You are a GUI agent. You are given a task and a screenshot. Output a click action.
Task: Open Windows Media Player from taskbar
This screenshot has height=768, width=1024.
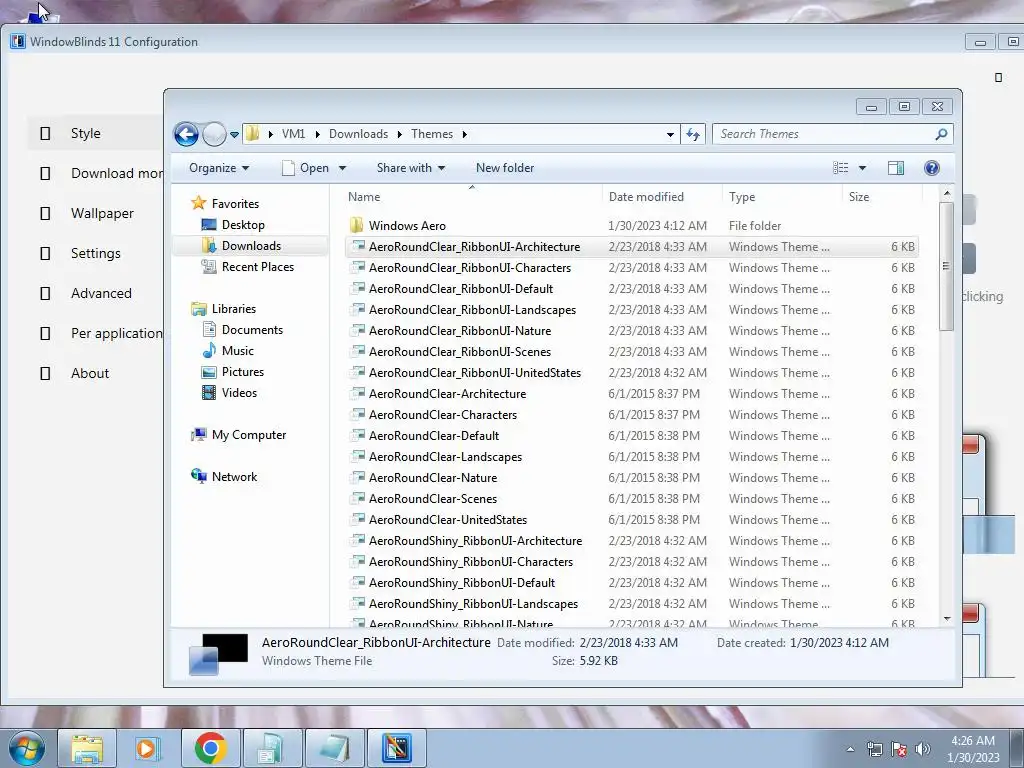(x=147, y=748)
